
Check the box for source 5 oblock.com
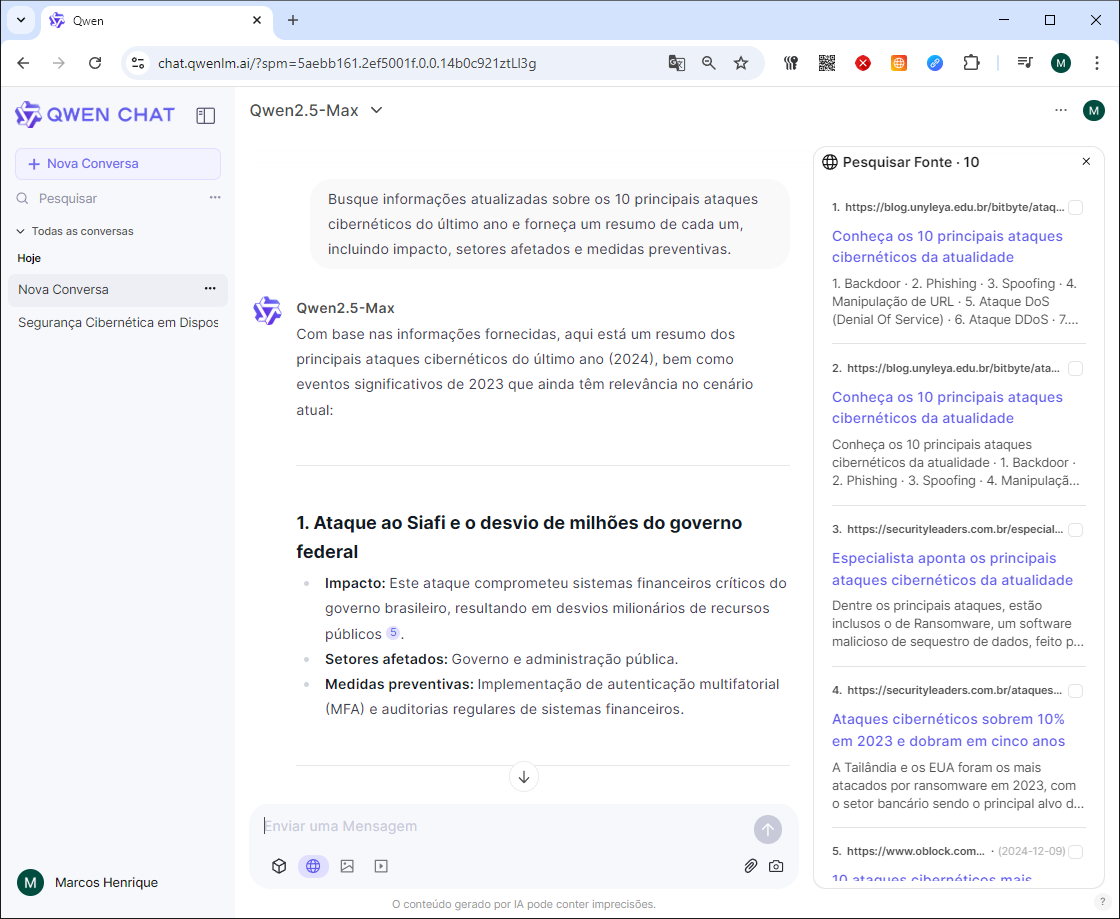1076,851
